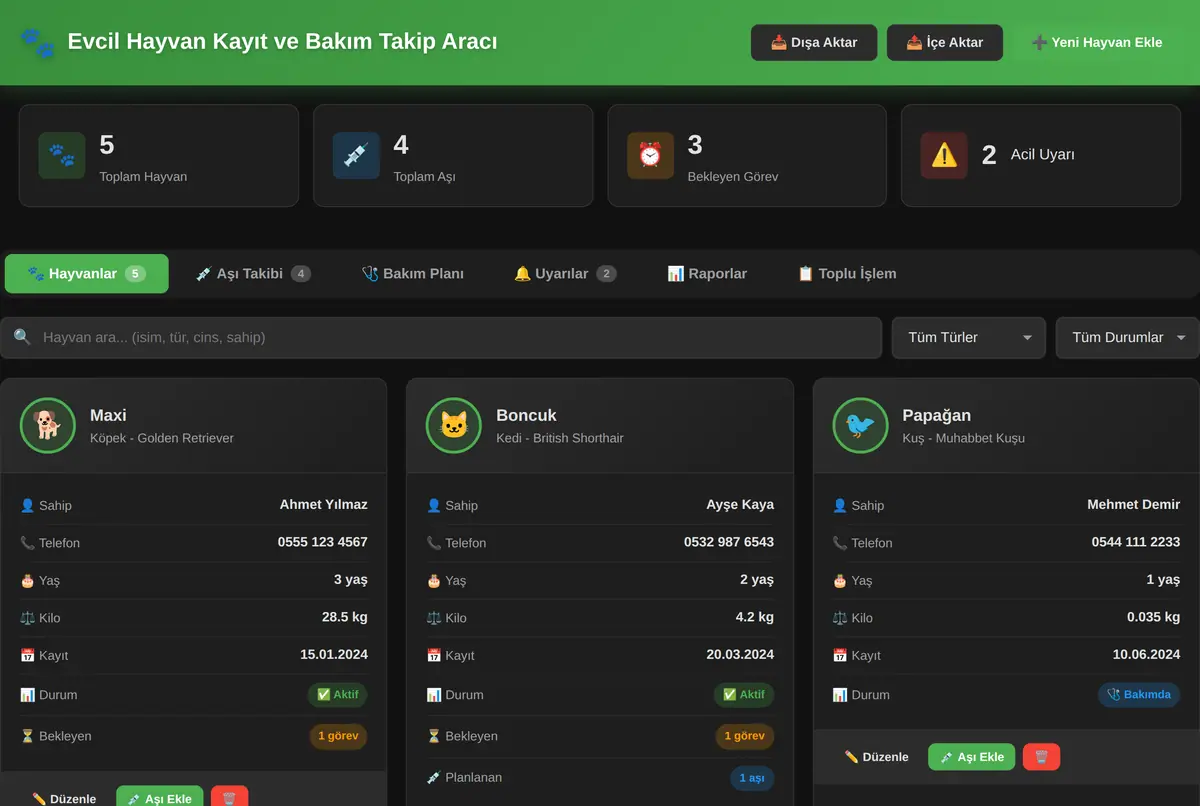Click the Bakımda status badge on Papağan's card
This screenshot has height=806, width=1200.
[x=1139, y=694]
